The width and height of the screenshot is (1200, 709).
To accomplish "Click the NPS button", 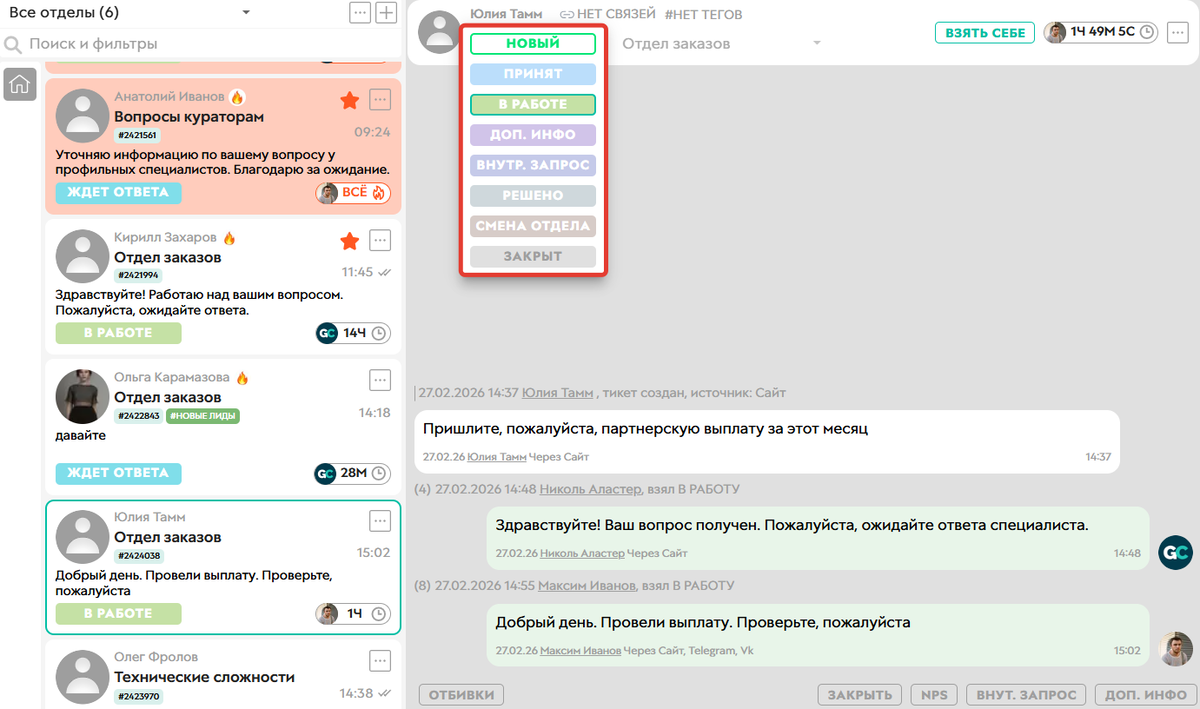I will coord(934,695).
